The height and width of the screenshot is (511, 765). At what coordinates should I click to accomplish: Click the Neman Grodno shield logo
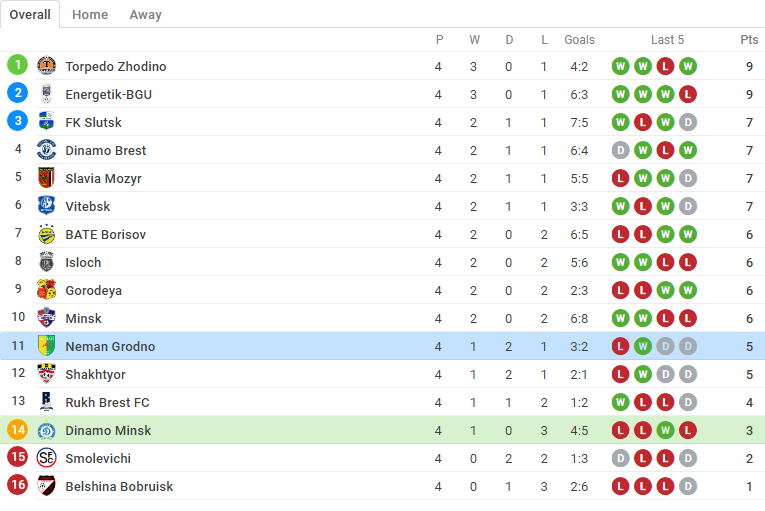(x=46, y=346)
